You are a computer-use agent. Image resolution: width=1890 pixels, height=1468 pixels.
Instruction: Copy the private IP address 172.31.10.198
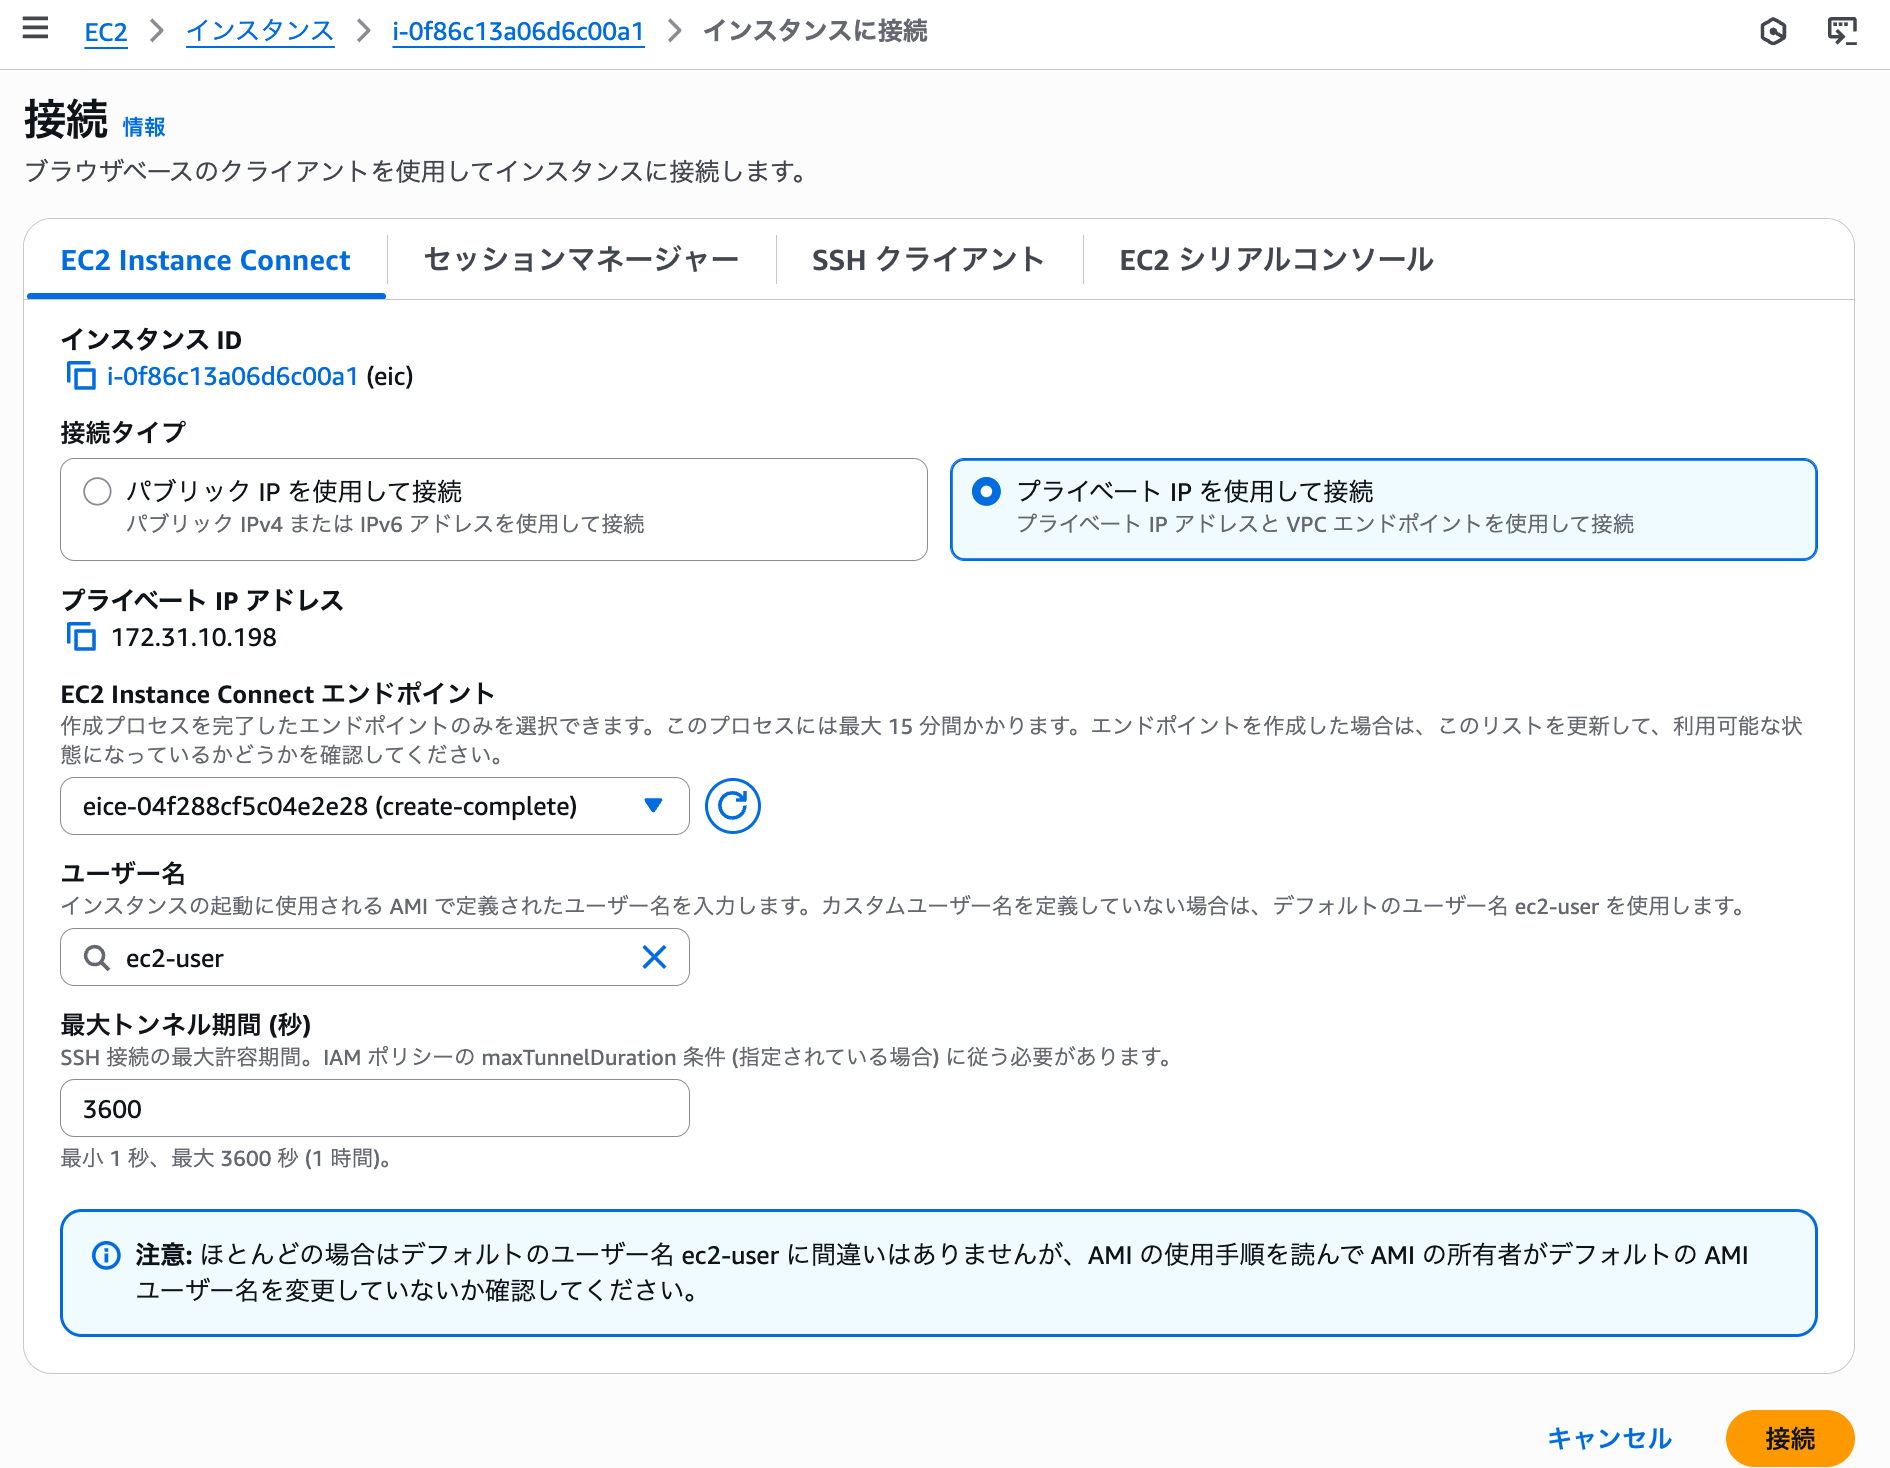81,637
